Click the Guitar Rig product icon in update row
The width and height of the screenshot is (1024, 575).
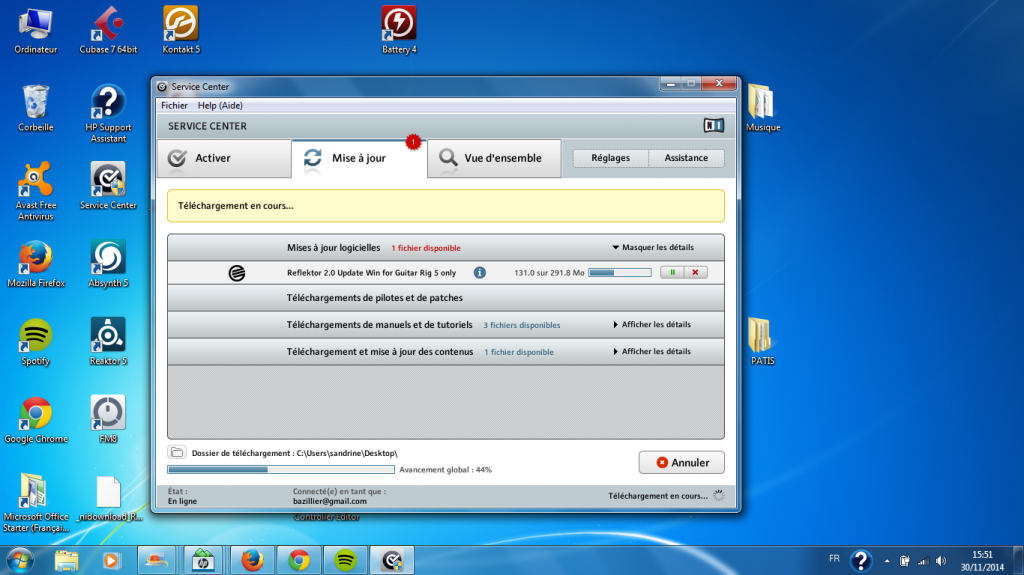[236, 272]
